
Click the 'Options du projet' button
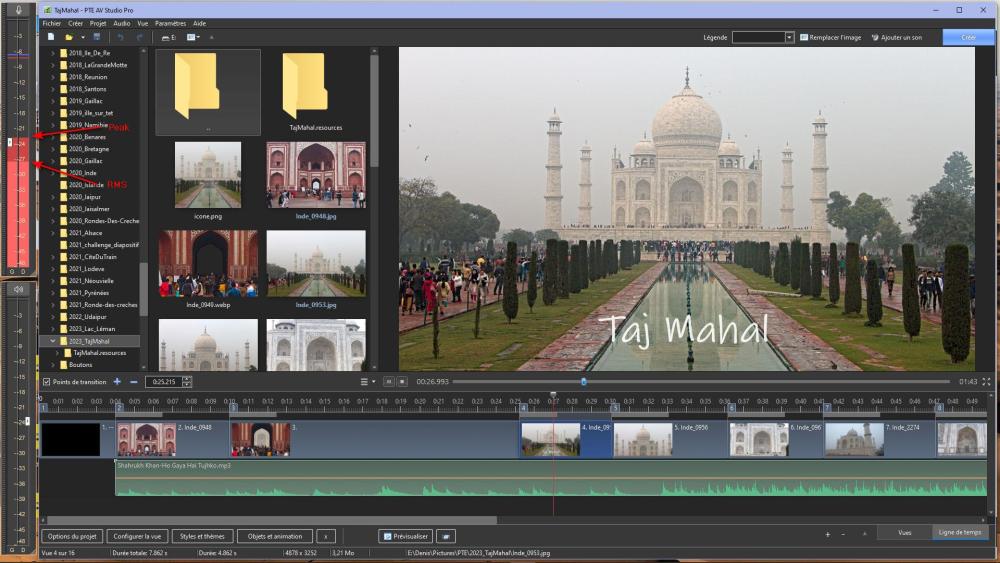pyautogui.click(x=71, y=536)
